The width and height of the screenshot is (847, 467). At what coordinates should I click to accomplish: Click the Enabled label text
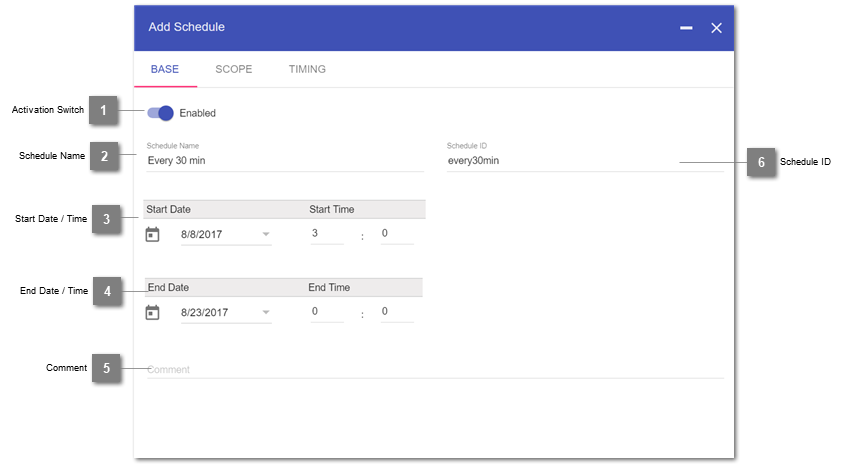[x=198, y=113]
